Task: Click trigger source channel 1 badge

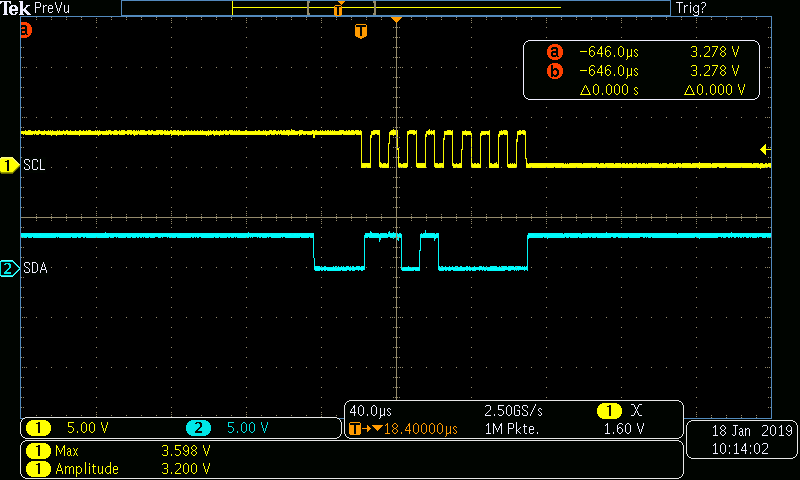Action: (x=609, y=411)
